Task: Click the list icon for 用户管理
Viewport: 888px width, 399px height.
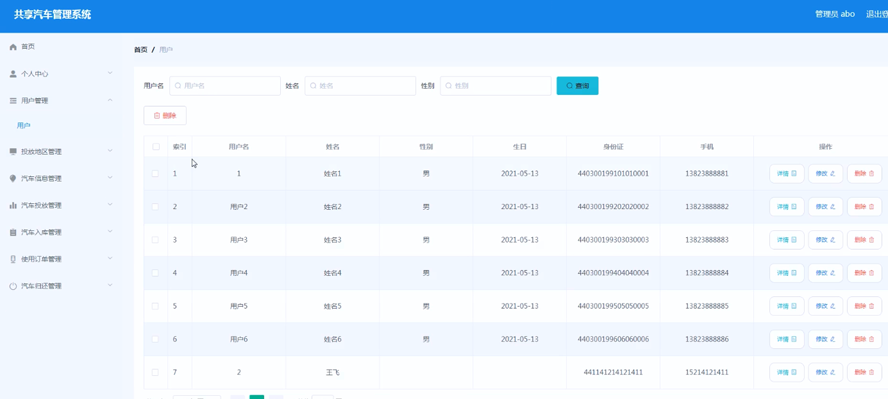Action: tap(13, 101)
